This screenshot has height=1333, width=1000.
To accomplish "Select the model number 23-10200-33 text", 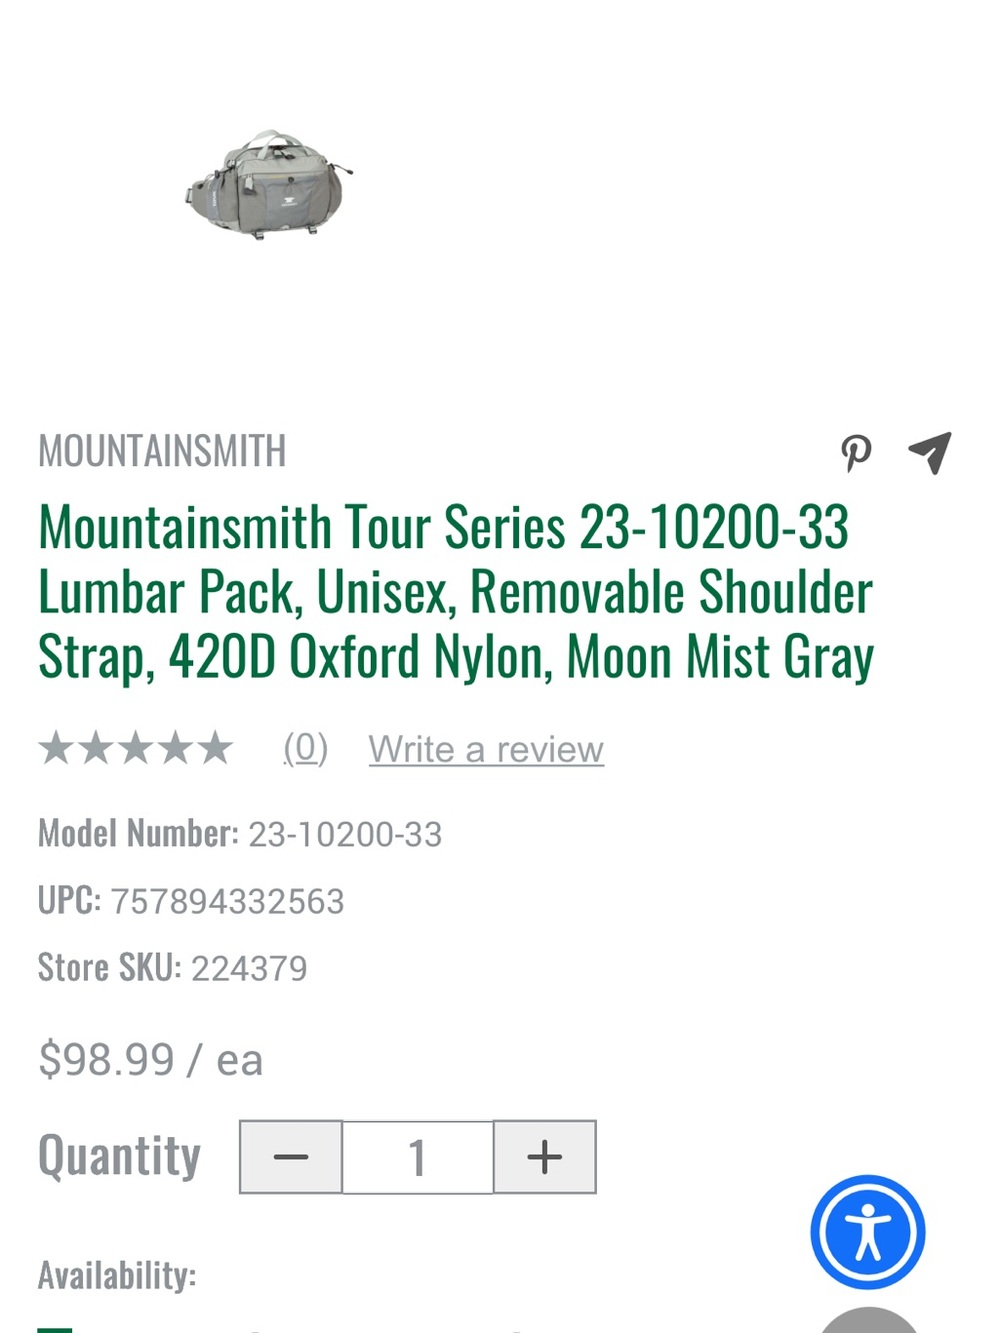I will (345, 835).
